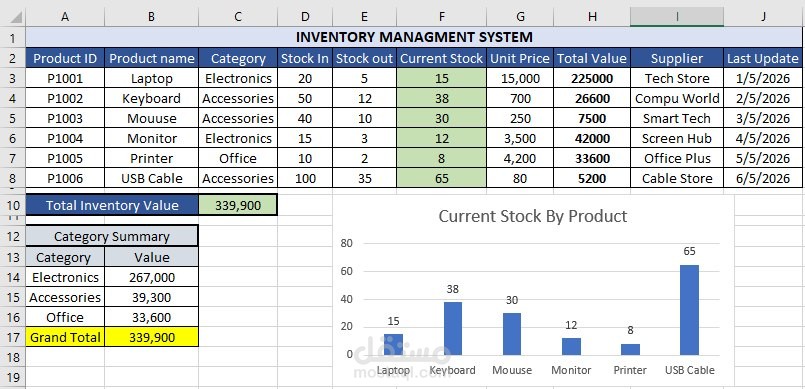805x389 pixels.
Task: Select the USB Cable table cell
Action: [x=151, y=179]
